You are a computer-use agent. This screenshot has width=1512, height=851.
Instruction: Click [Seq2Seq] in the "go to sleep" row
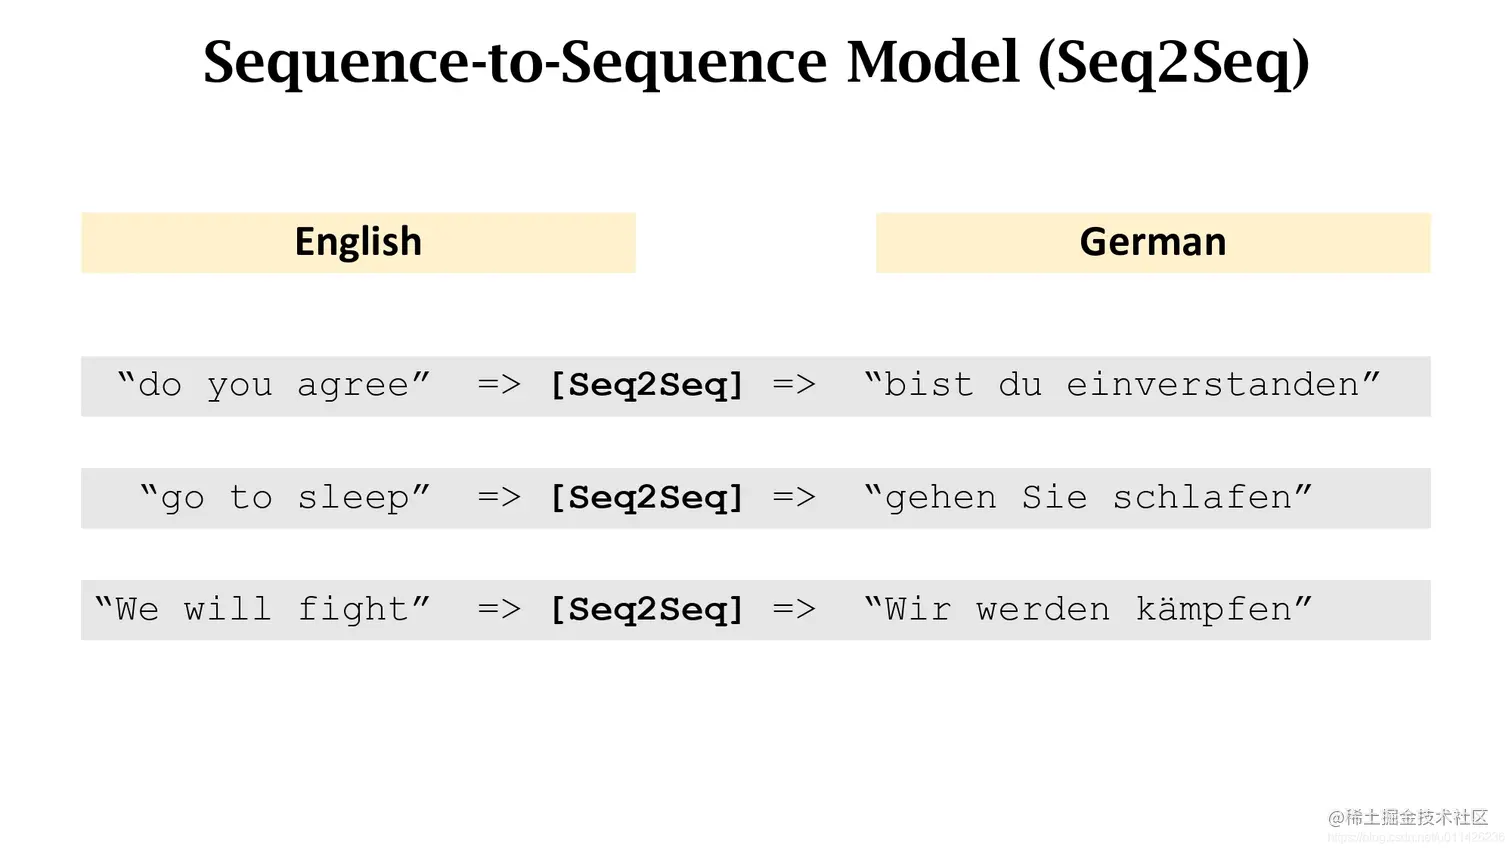[647, 497]
